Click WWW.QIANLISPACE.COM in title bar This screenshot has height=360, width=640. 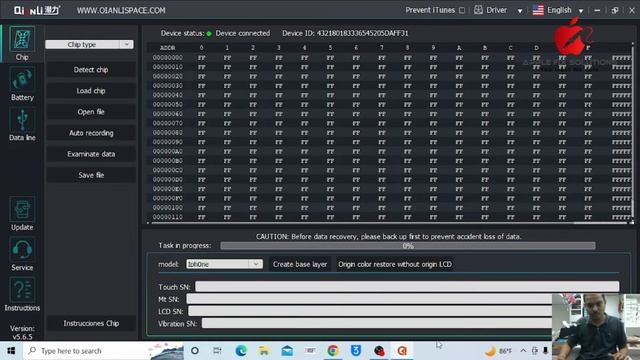121,11
